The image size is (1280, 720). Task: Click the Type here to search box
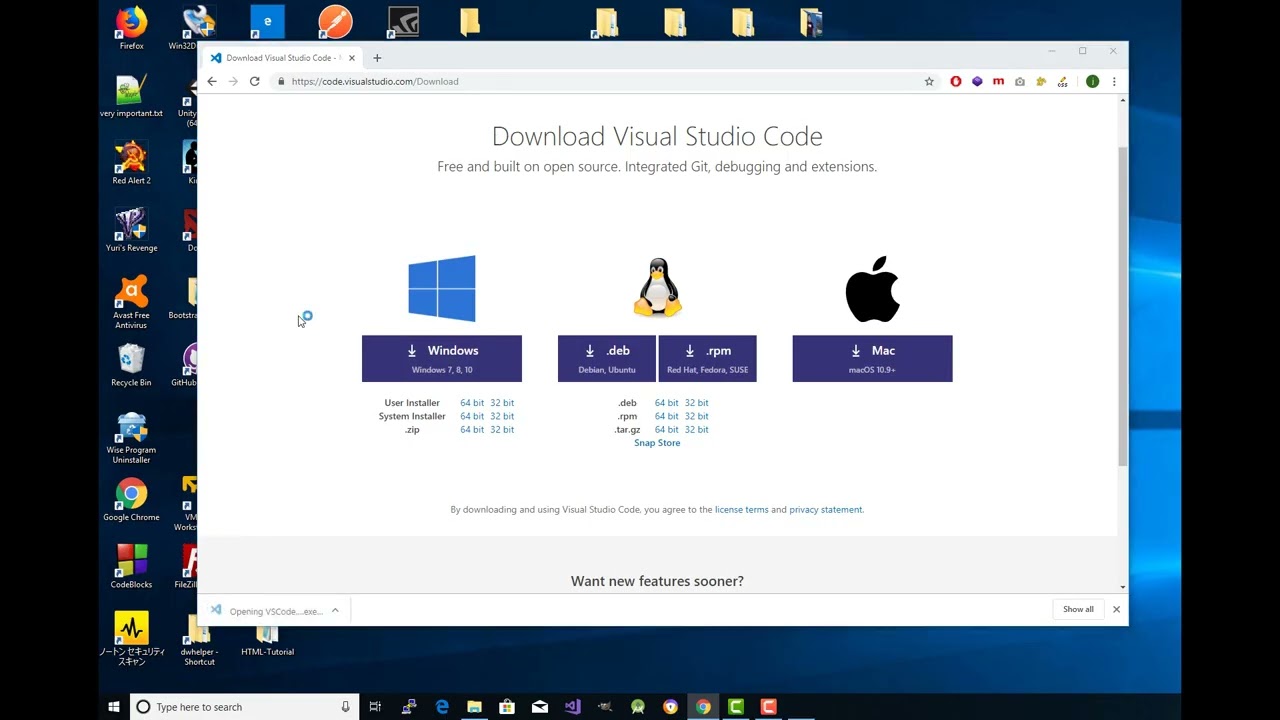tap(244, 707)
